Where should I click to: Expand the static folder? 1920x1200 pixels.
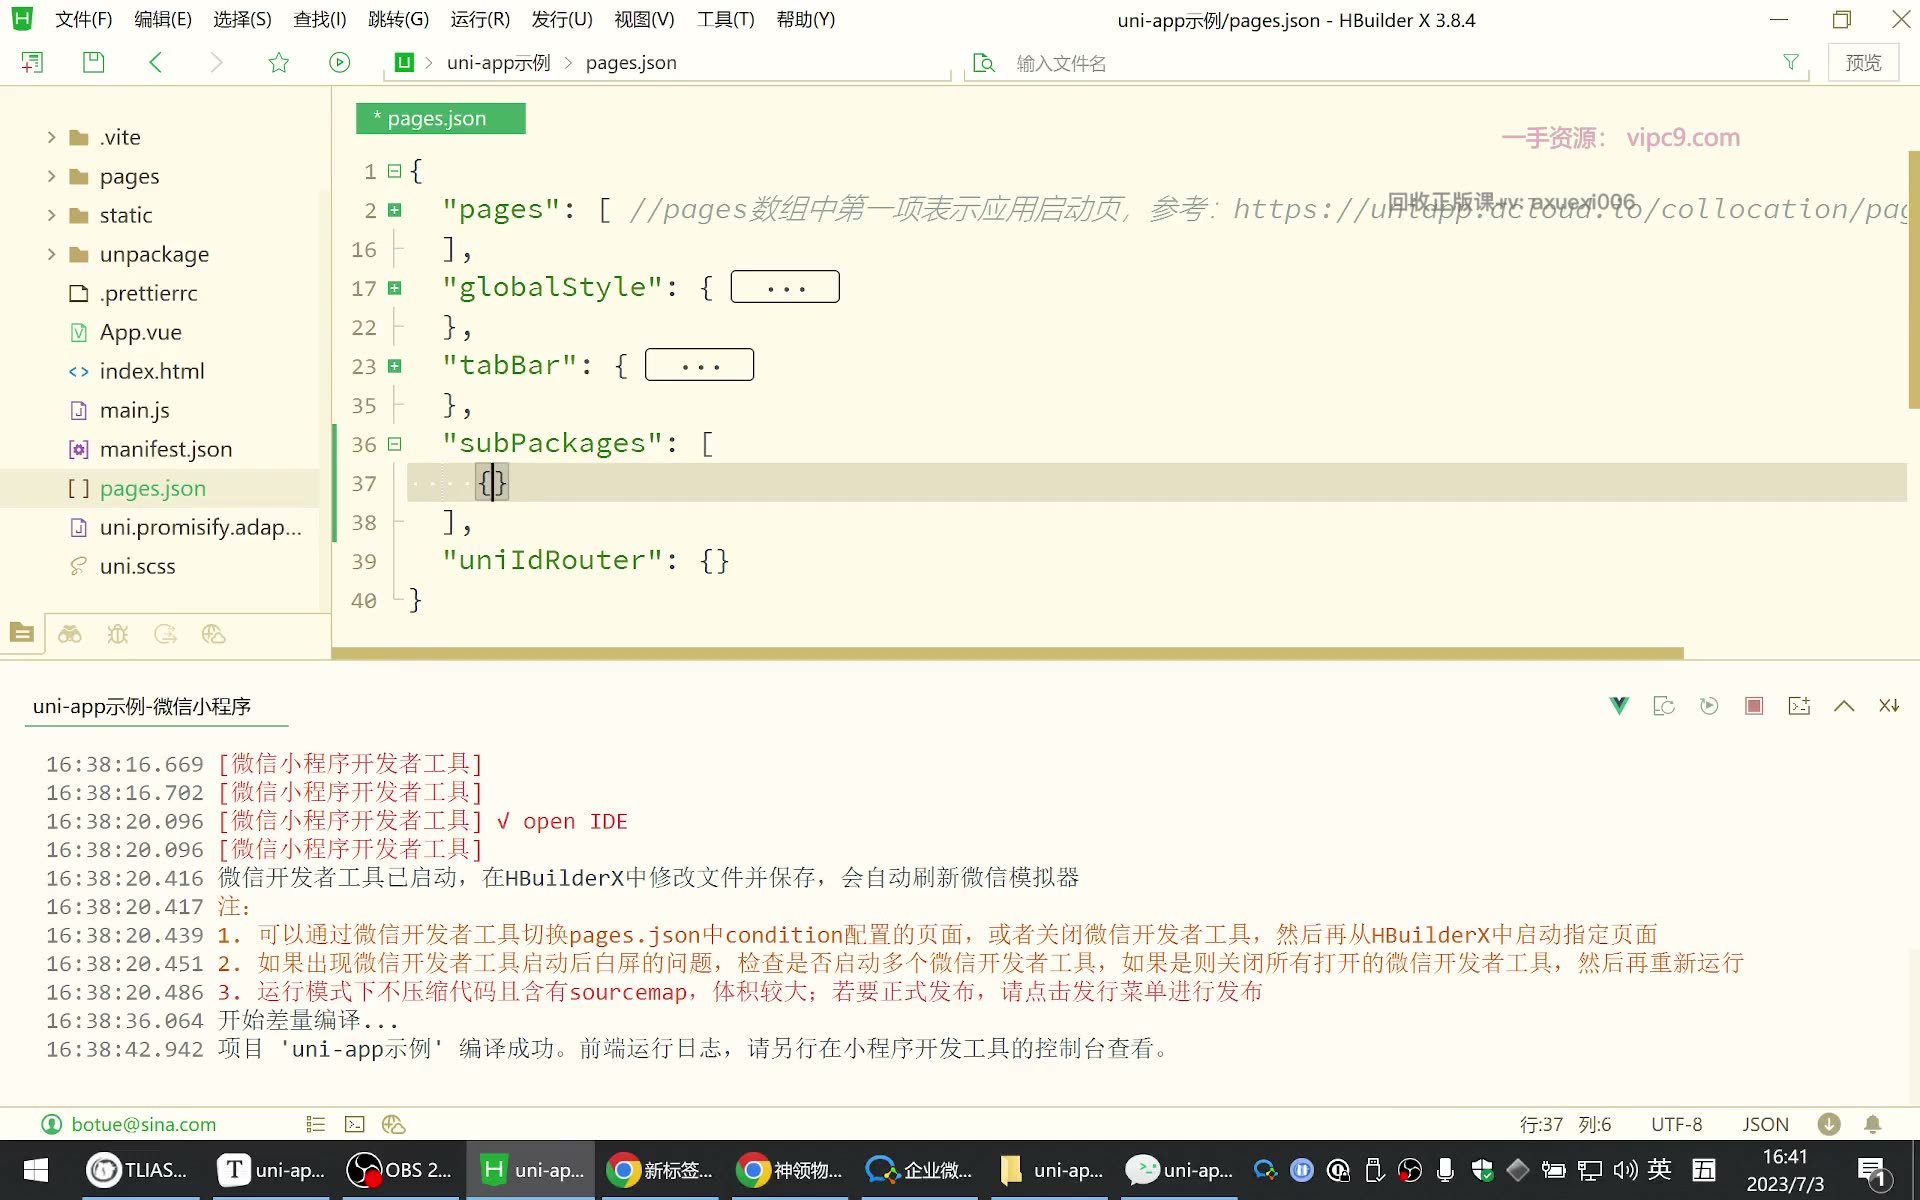pos(51,215)
